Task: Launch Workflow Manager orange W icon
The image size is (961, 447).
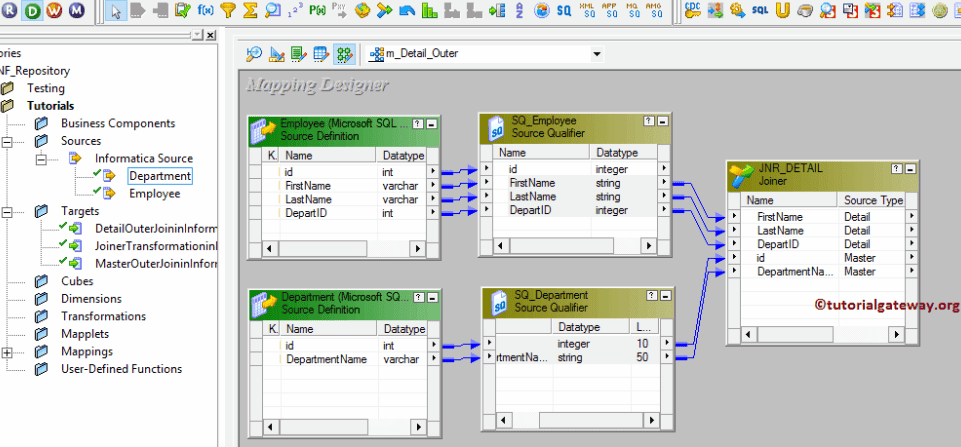Action: point(54,10)
